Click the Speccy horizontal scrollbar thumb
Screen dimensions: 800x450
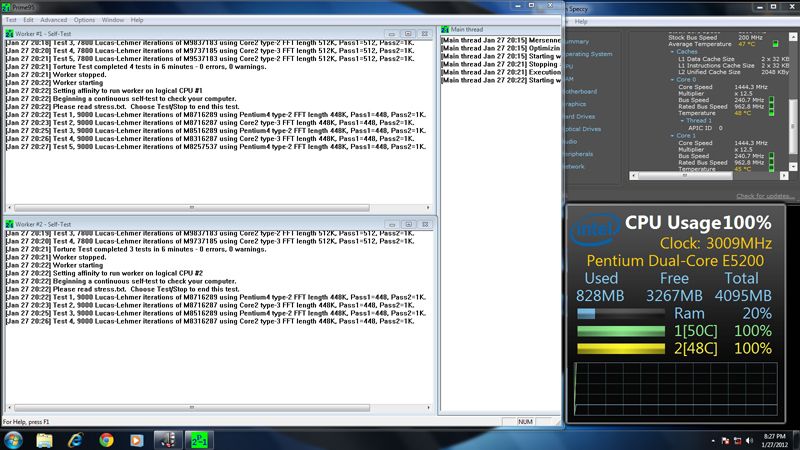coord(685,176)
